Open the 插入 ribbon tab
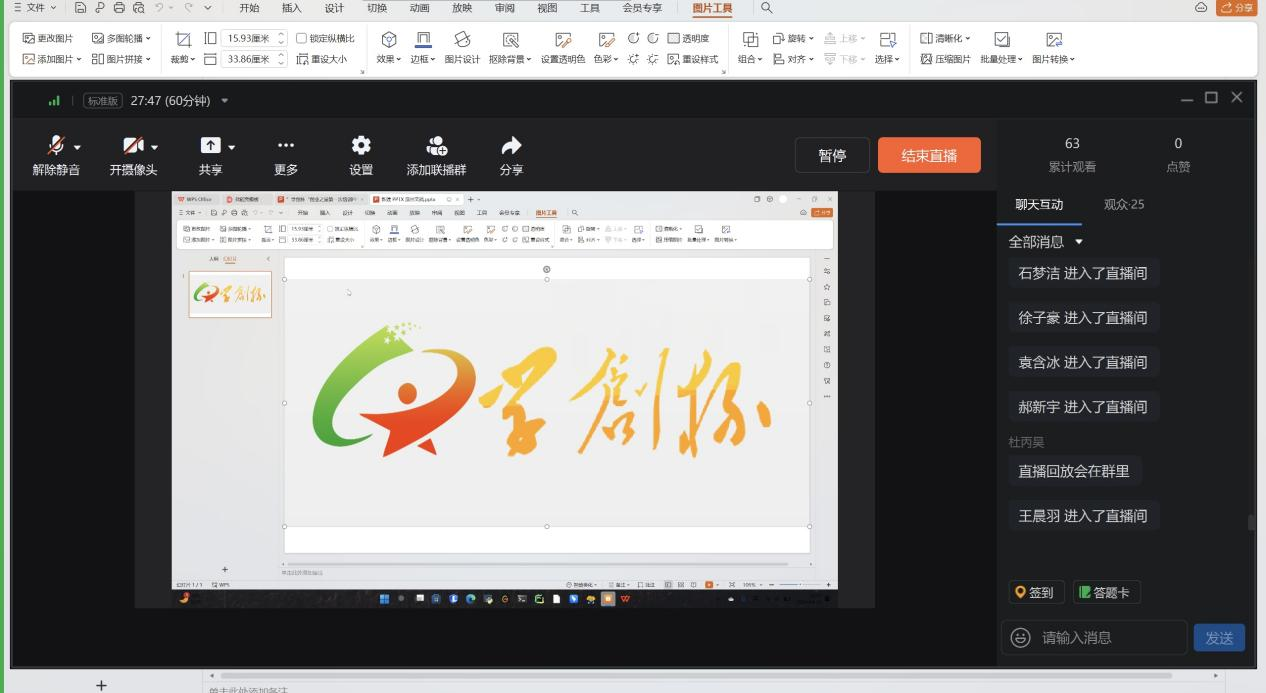The width and height of the screenshot is (1266, 693). 291,8
